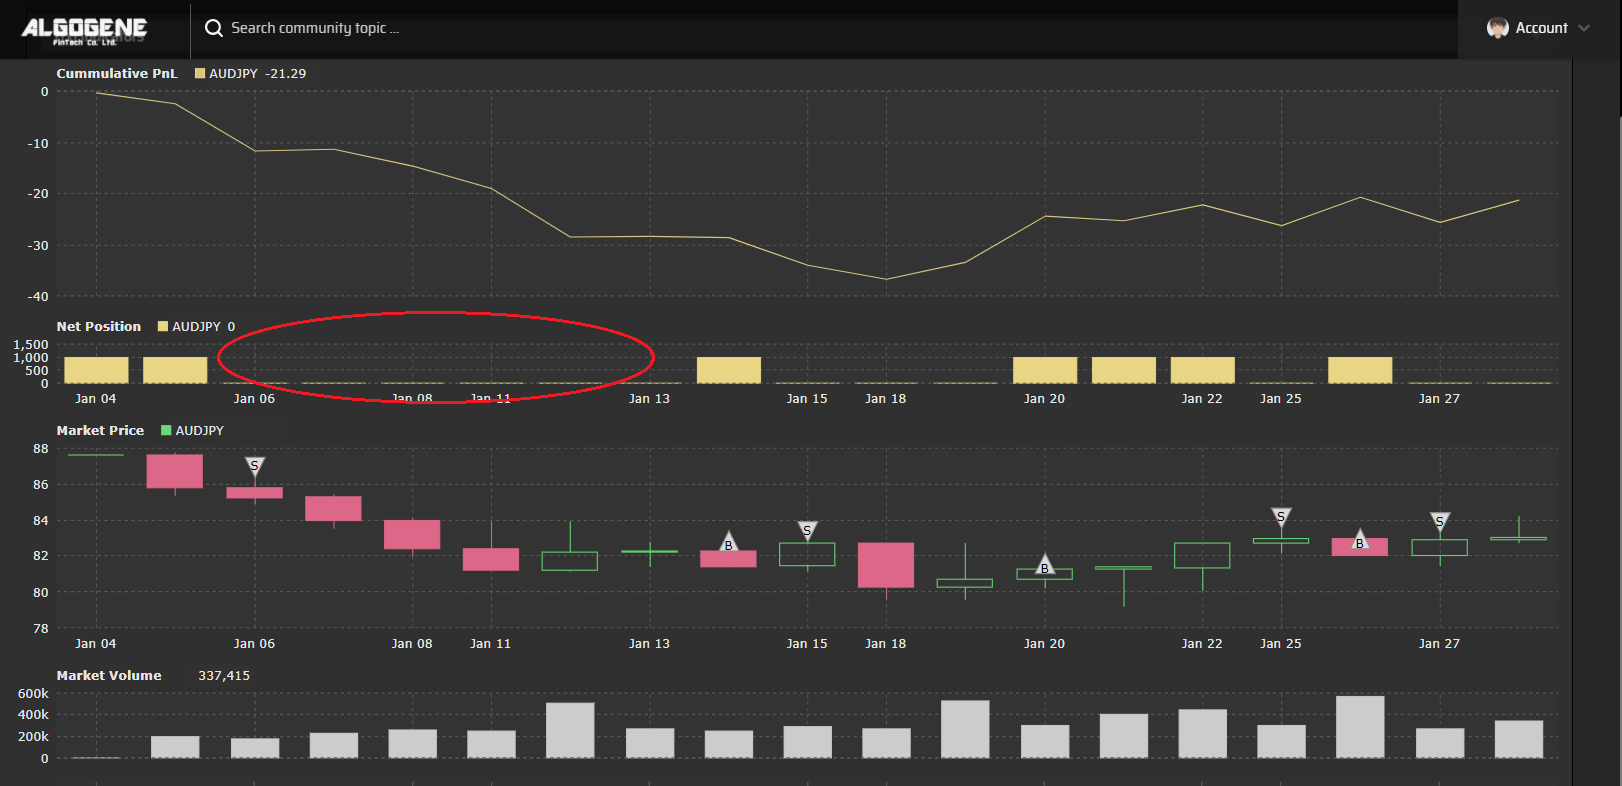Toggle AUDJPY series in Net Position legend
Screen dimensions: 1622x786
(x=197, y=327)
